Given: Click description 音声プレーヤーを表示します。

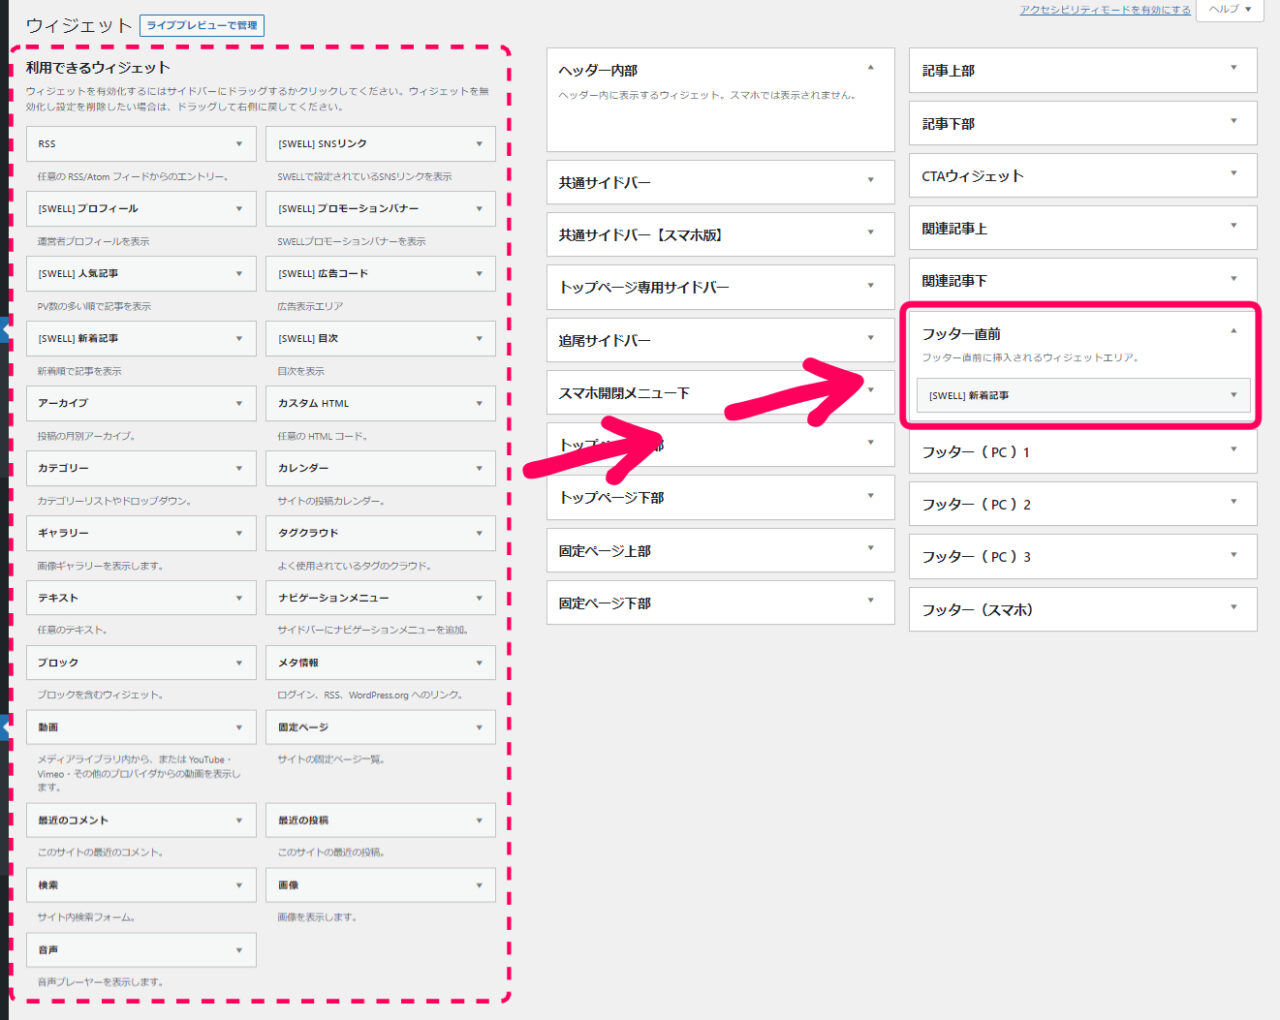Looking at the screenshot, I should [x=100, y=982].
